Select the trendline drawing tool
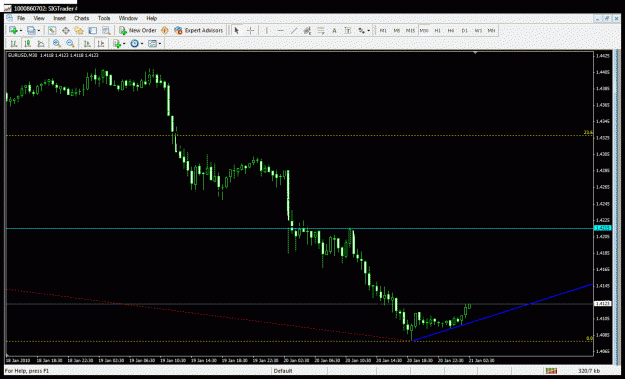Screen dimensions: 625x379 [x=294, y=30]
